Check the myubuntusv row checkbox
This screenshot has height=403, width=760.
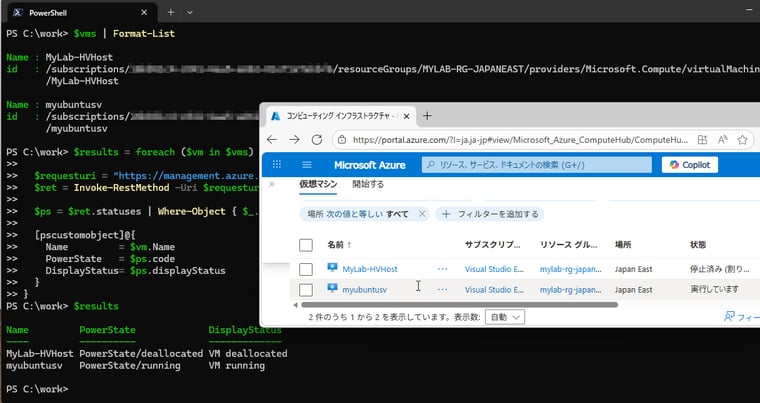306,290
